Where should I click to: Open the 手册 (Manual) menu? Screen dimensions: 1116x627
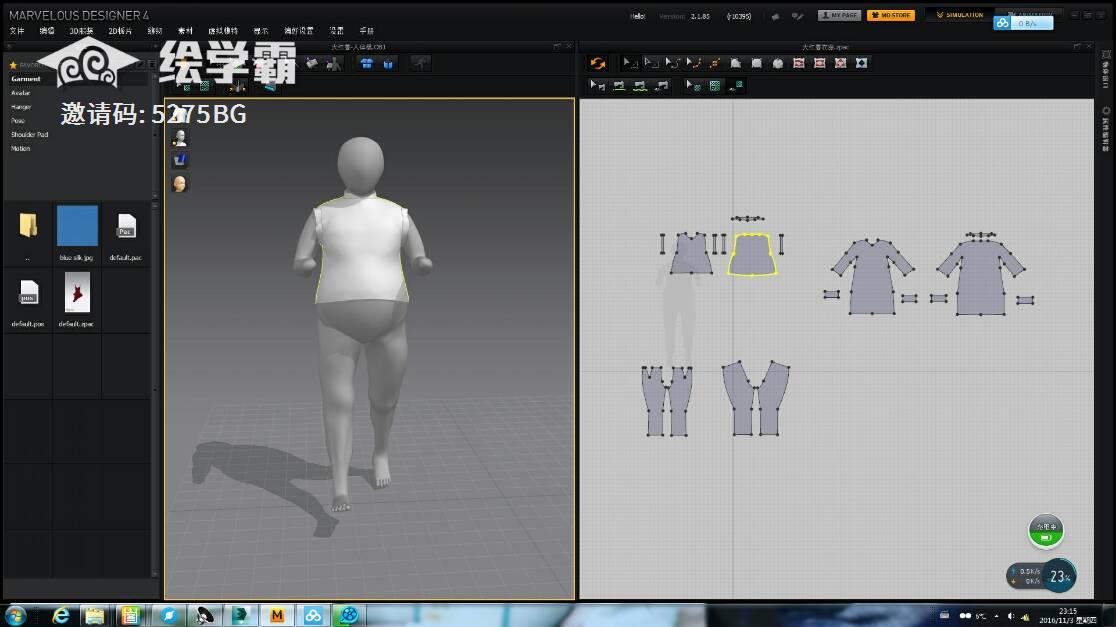click(x=367, y=31)
